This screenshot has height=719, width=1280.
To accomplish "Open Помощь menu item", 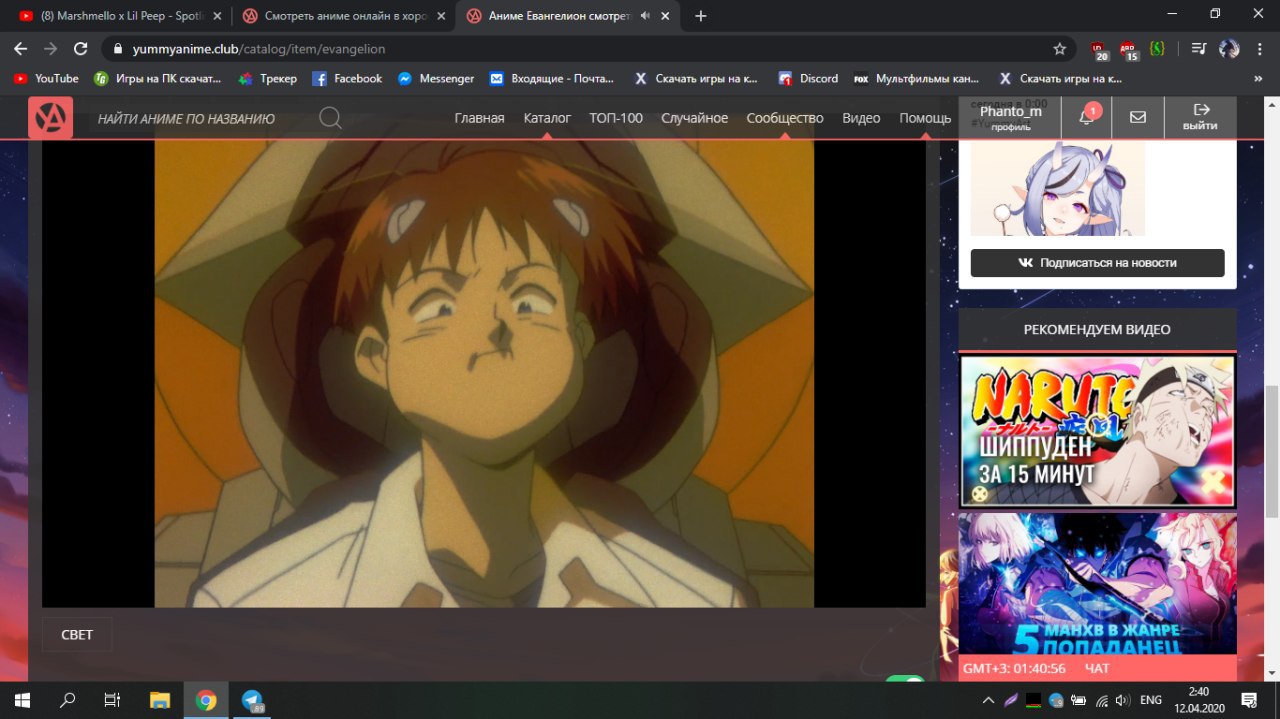I will tap(925, 118).
